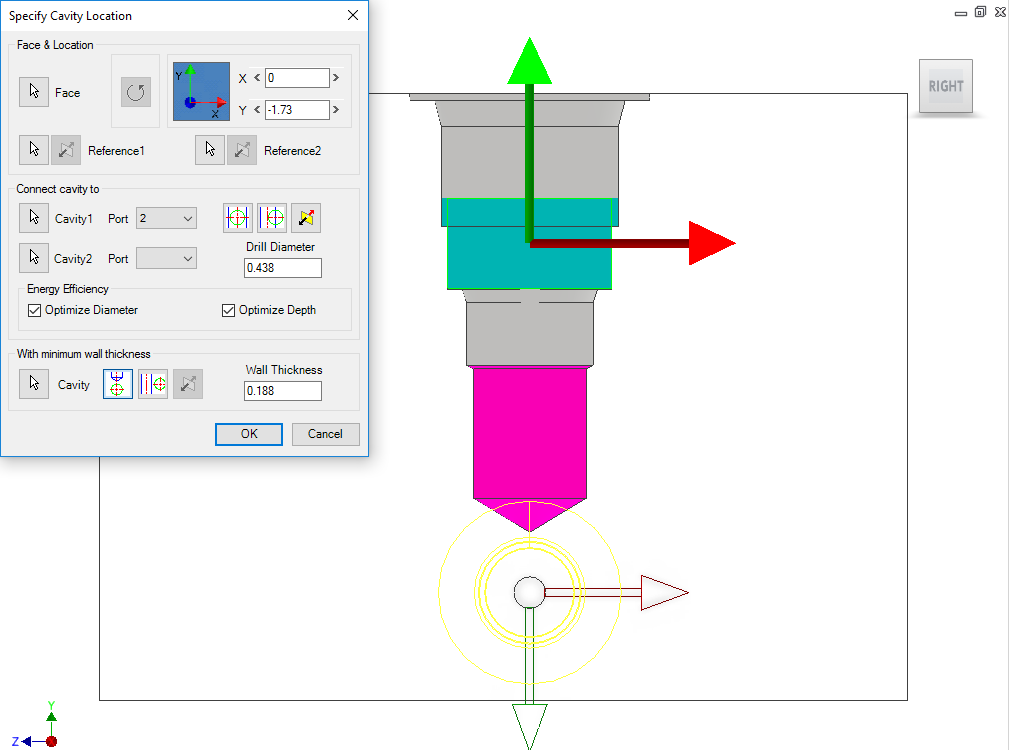Edit the Drill Diameter value field
The height and width of the screenshot is (750, 1009).
(x=282, y=267)
